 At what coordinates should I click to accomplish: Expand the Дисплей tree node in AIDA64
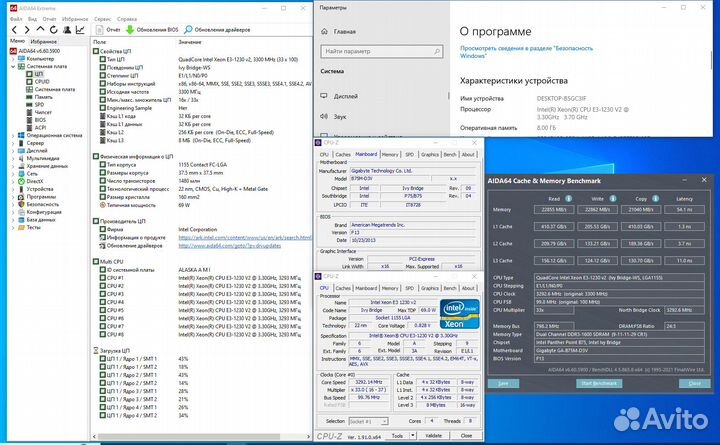coord(13,151)
